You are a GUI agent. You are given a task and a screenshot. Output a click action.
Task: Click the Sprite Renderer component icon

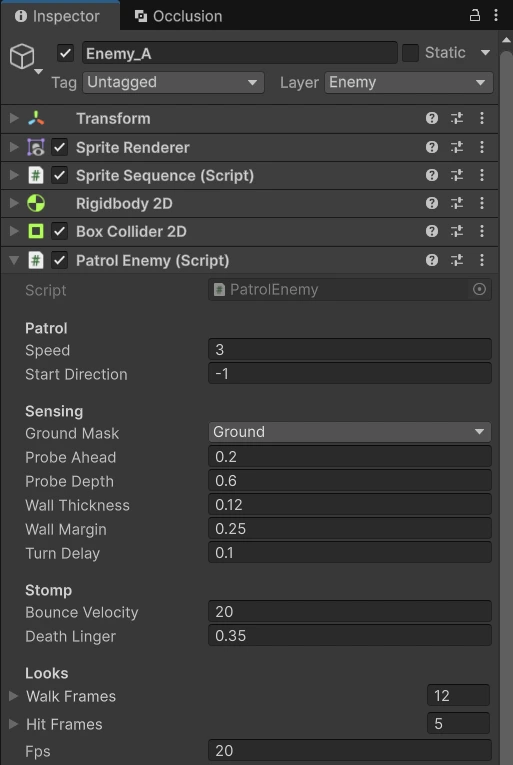36,147
